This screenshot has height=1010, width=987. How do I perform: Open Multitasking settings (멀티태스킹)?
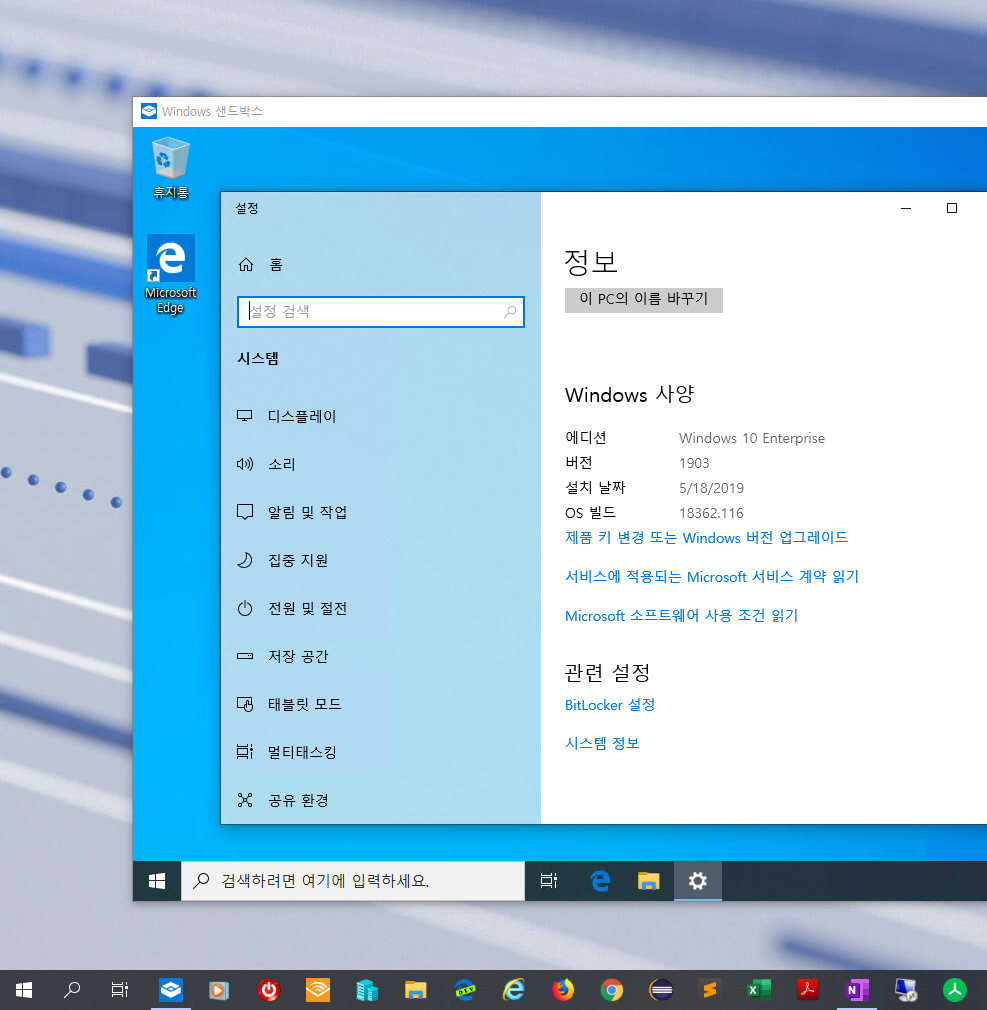point(287,752)
